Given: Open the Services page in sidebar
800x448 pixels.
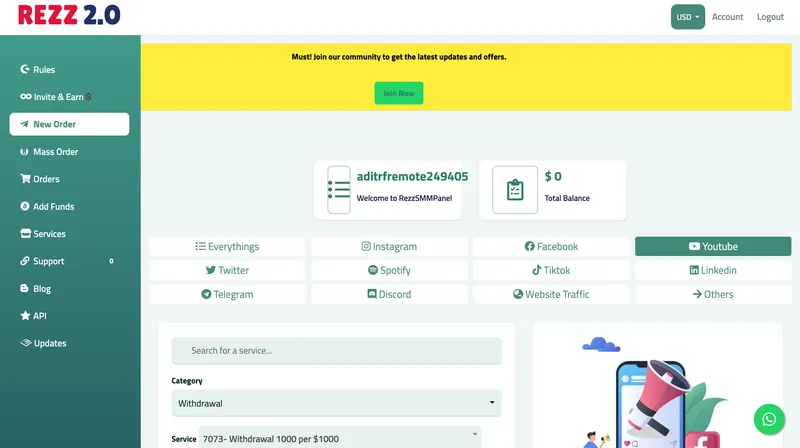Looking at the screenshot, I should click(49, 234).
